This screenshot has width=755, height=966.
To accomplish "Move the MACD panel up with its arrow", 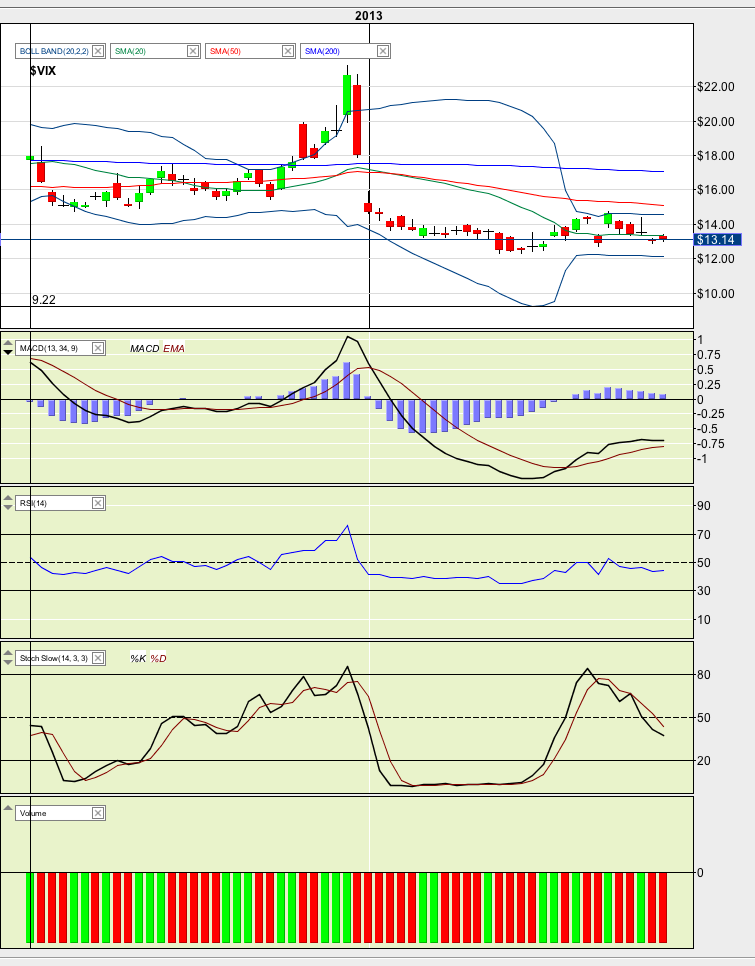I will (8, 344).
